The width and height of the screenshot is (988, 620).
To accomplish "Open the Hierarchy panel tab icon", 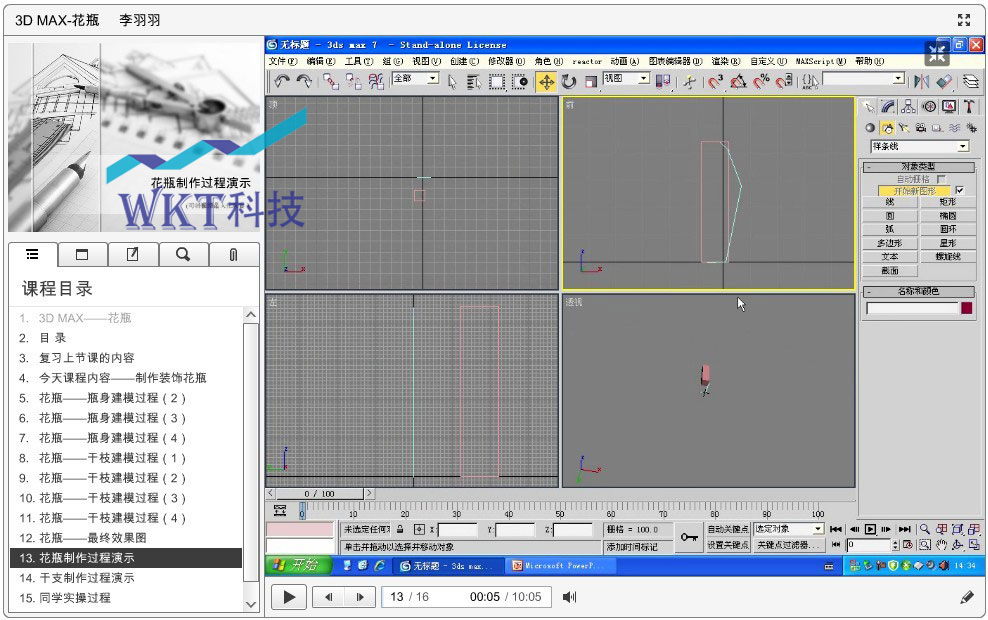I will click(908, 106).
